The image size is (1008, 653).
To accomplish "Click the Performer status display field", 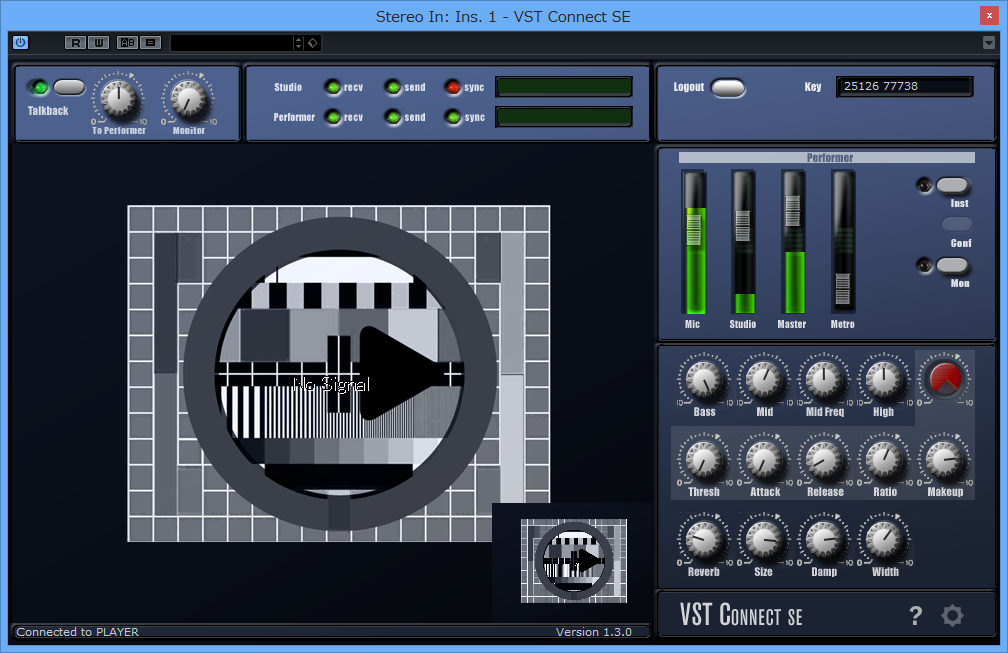I will [x=564, y=117].
